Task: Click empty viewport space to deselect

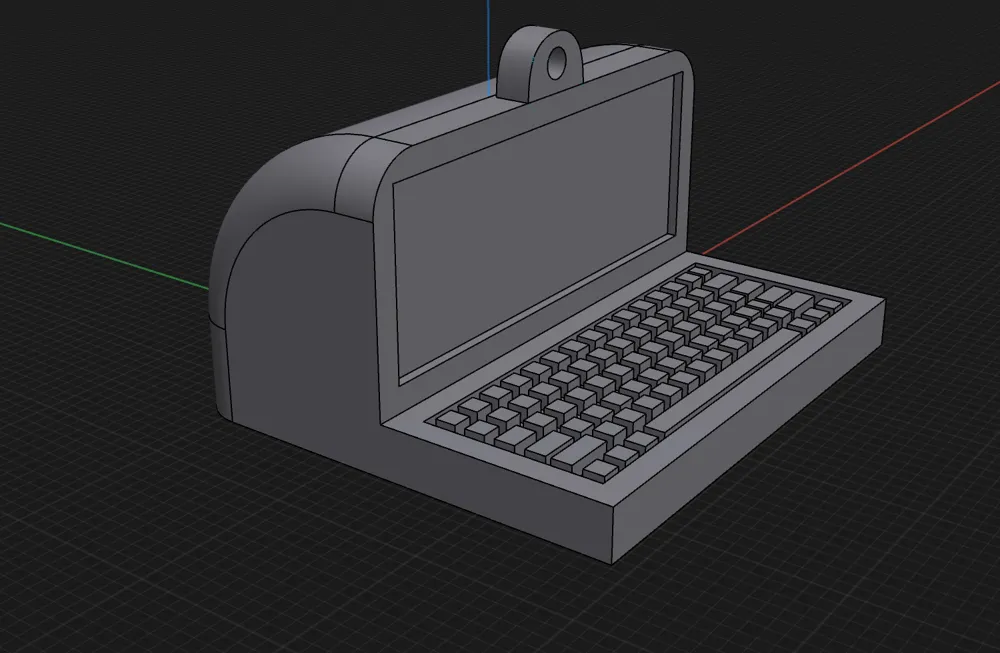Action: point(120,560)
